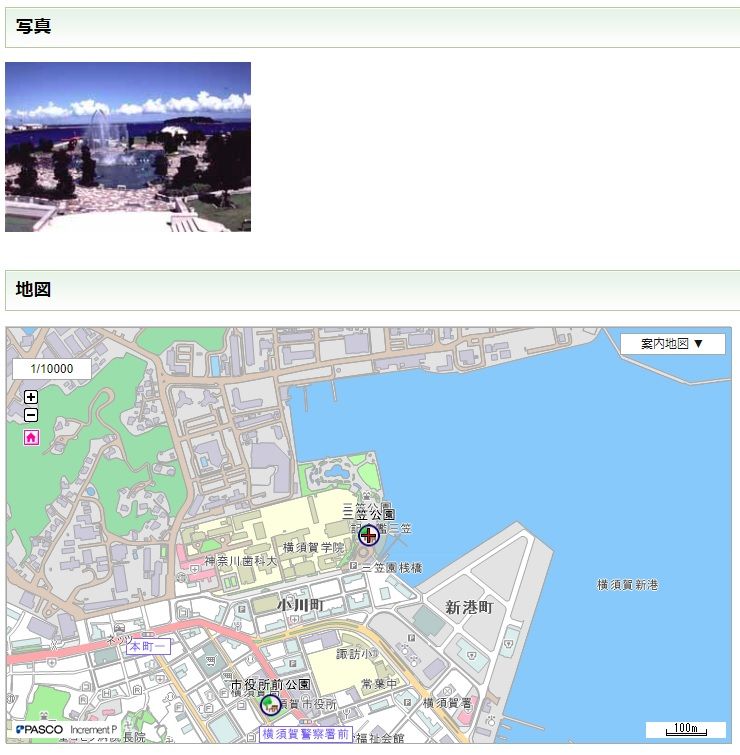Select the 三笠公園 map marker icon

click(x=369, y=535)
